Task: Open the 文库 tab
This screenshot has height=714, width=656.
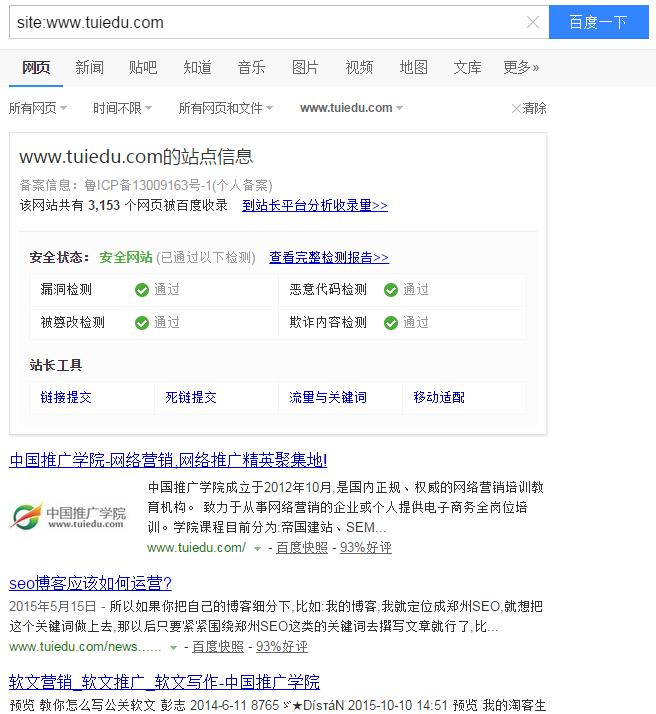Action: [467, 67]
